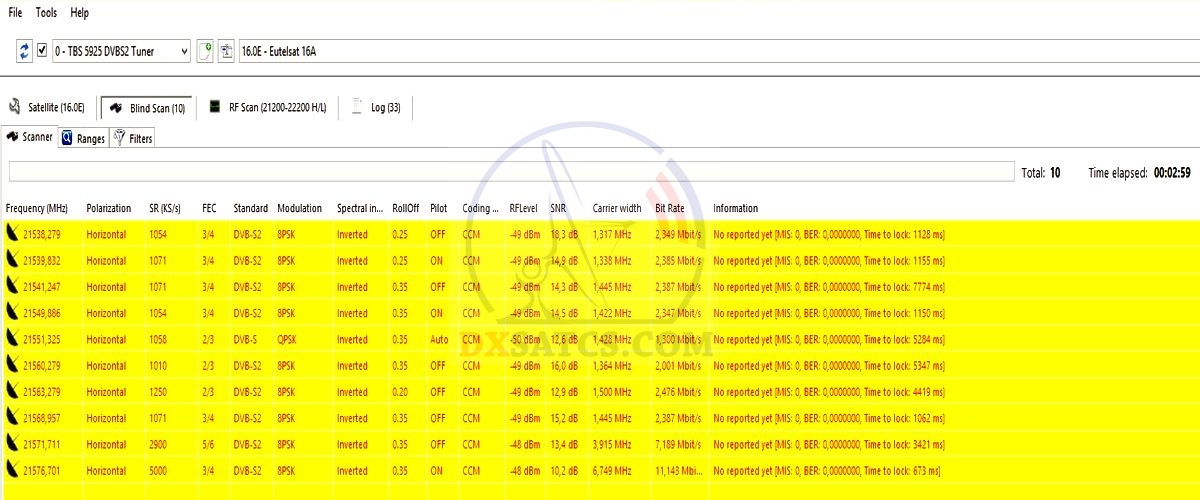The width and height of the screenshot is (1200, 500).
Task: Click the dish icon of the 21538,279 row
Action: (13, 234)
